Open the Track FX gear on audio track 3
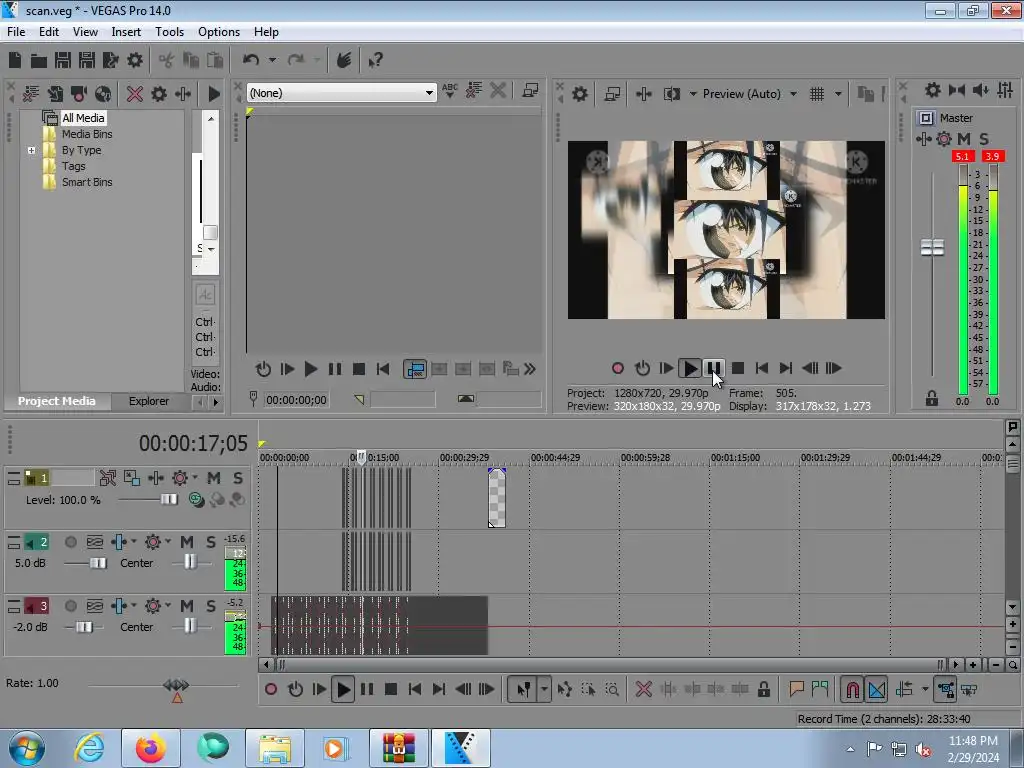 click(153, 606)
